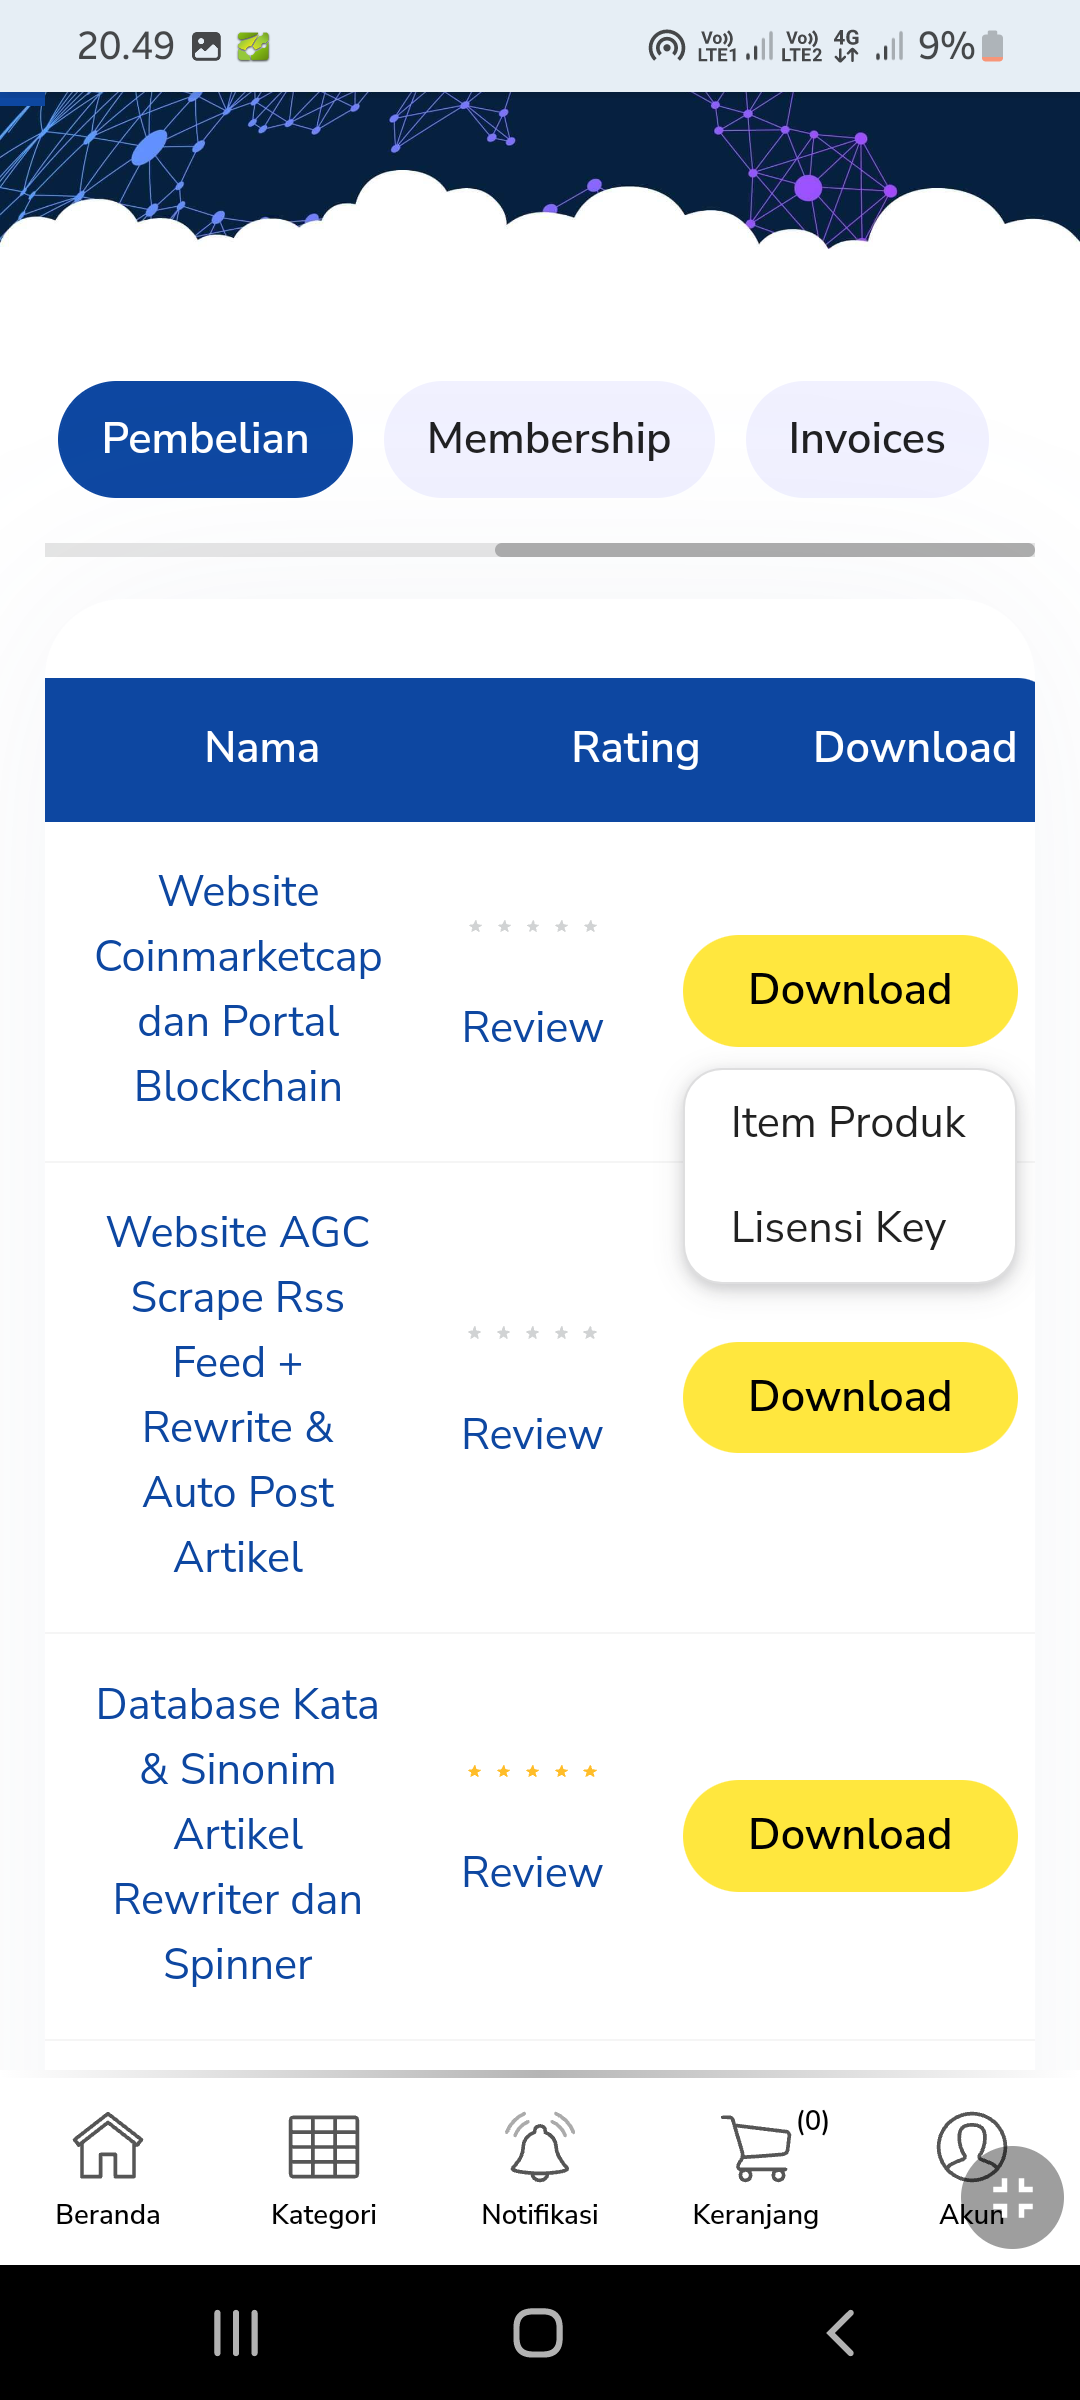1080x2400 pixels.
Task: Click the Download column header
Action: 915,748
